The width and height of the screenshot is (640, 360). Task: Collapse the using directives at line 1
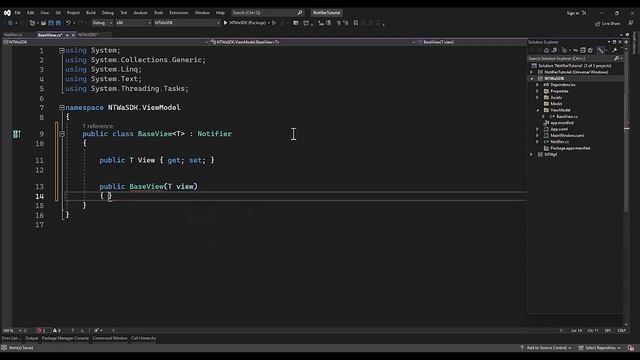tap(62, 50)
